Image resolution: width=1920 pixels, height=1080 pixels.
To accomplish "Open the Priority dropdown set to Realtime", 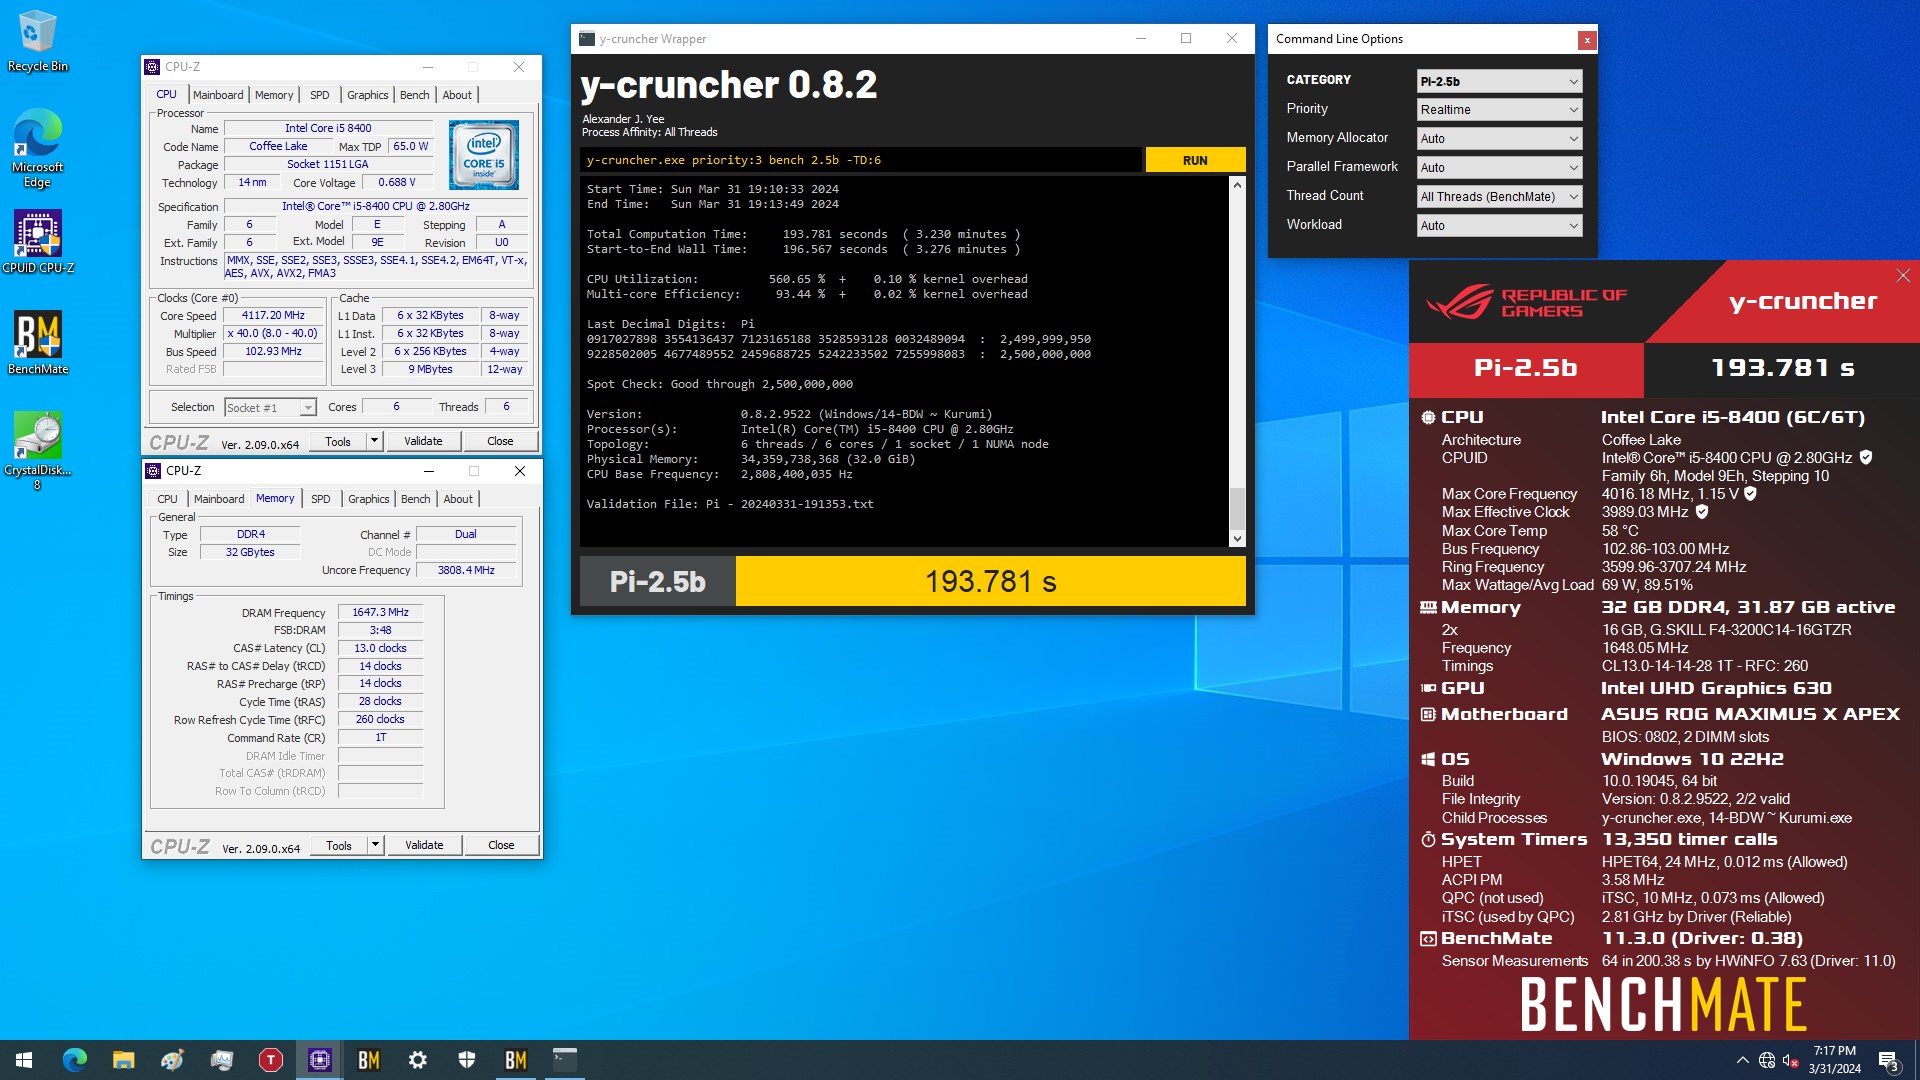I will (x=1499, y=110).
